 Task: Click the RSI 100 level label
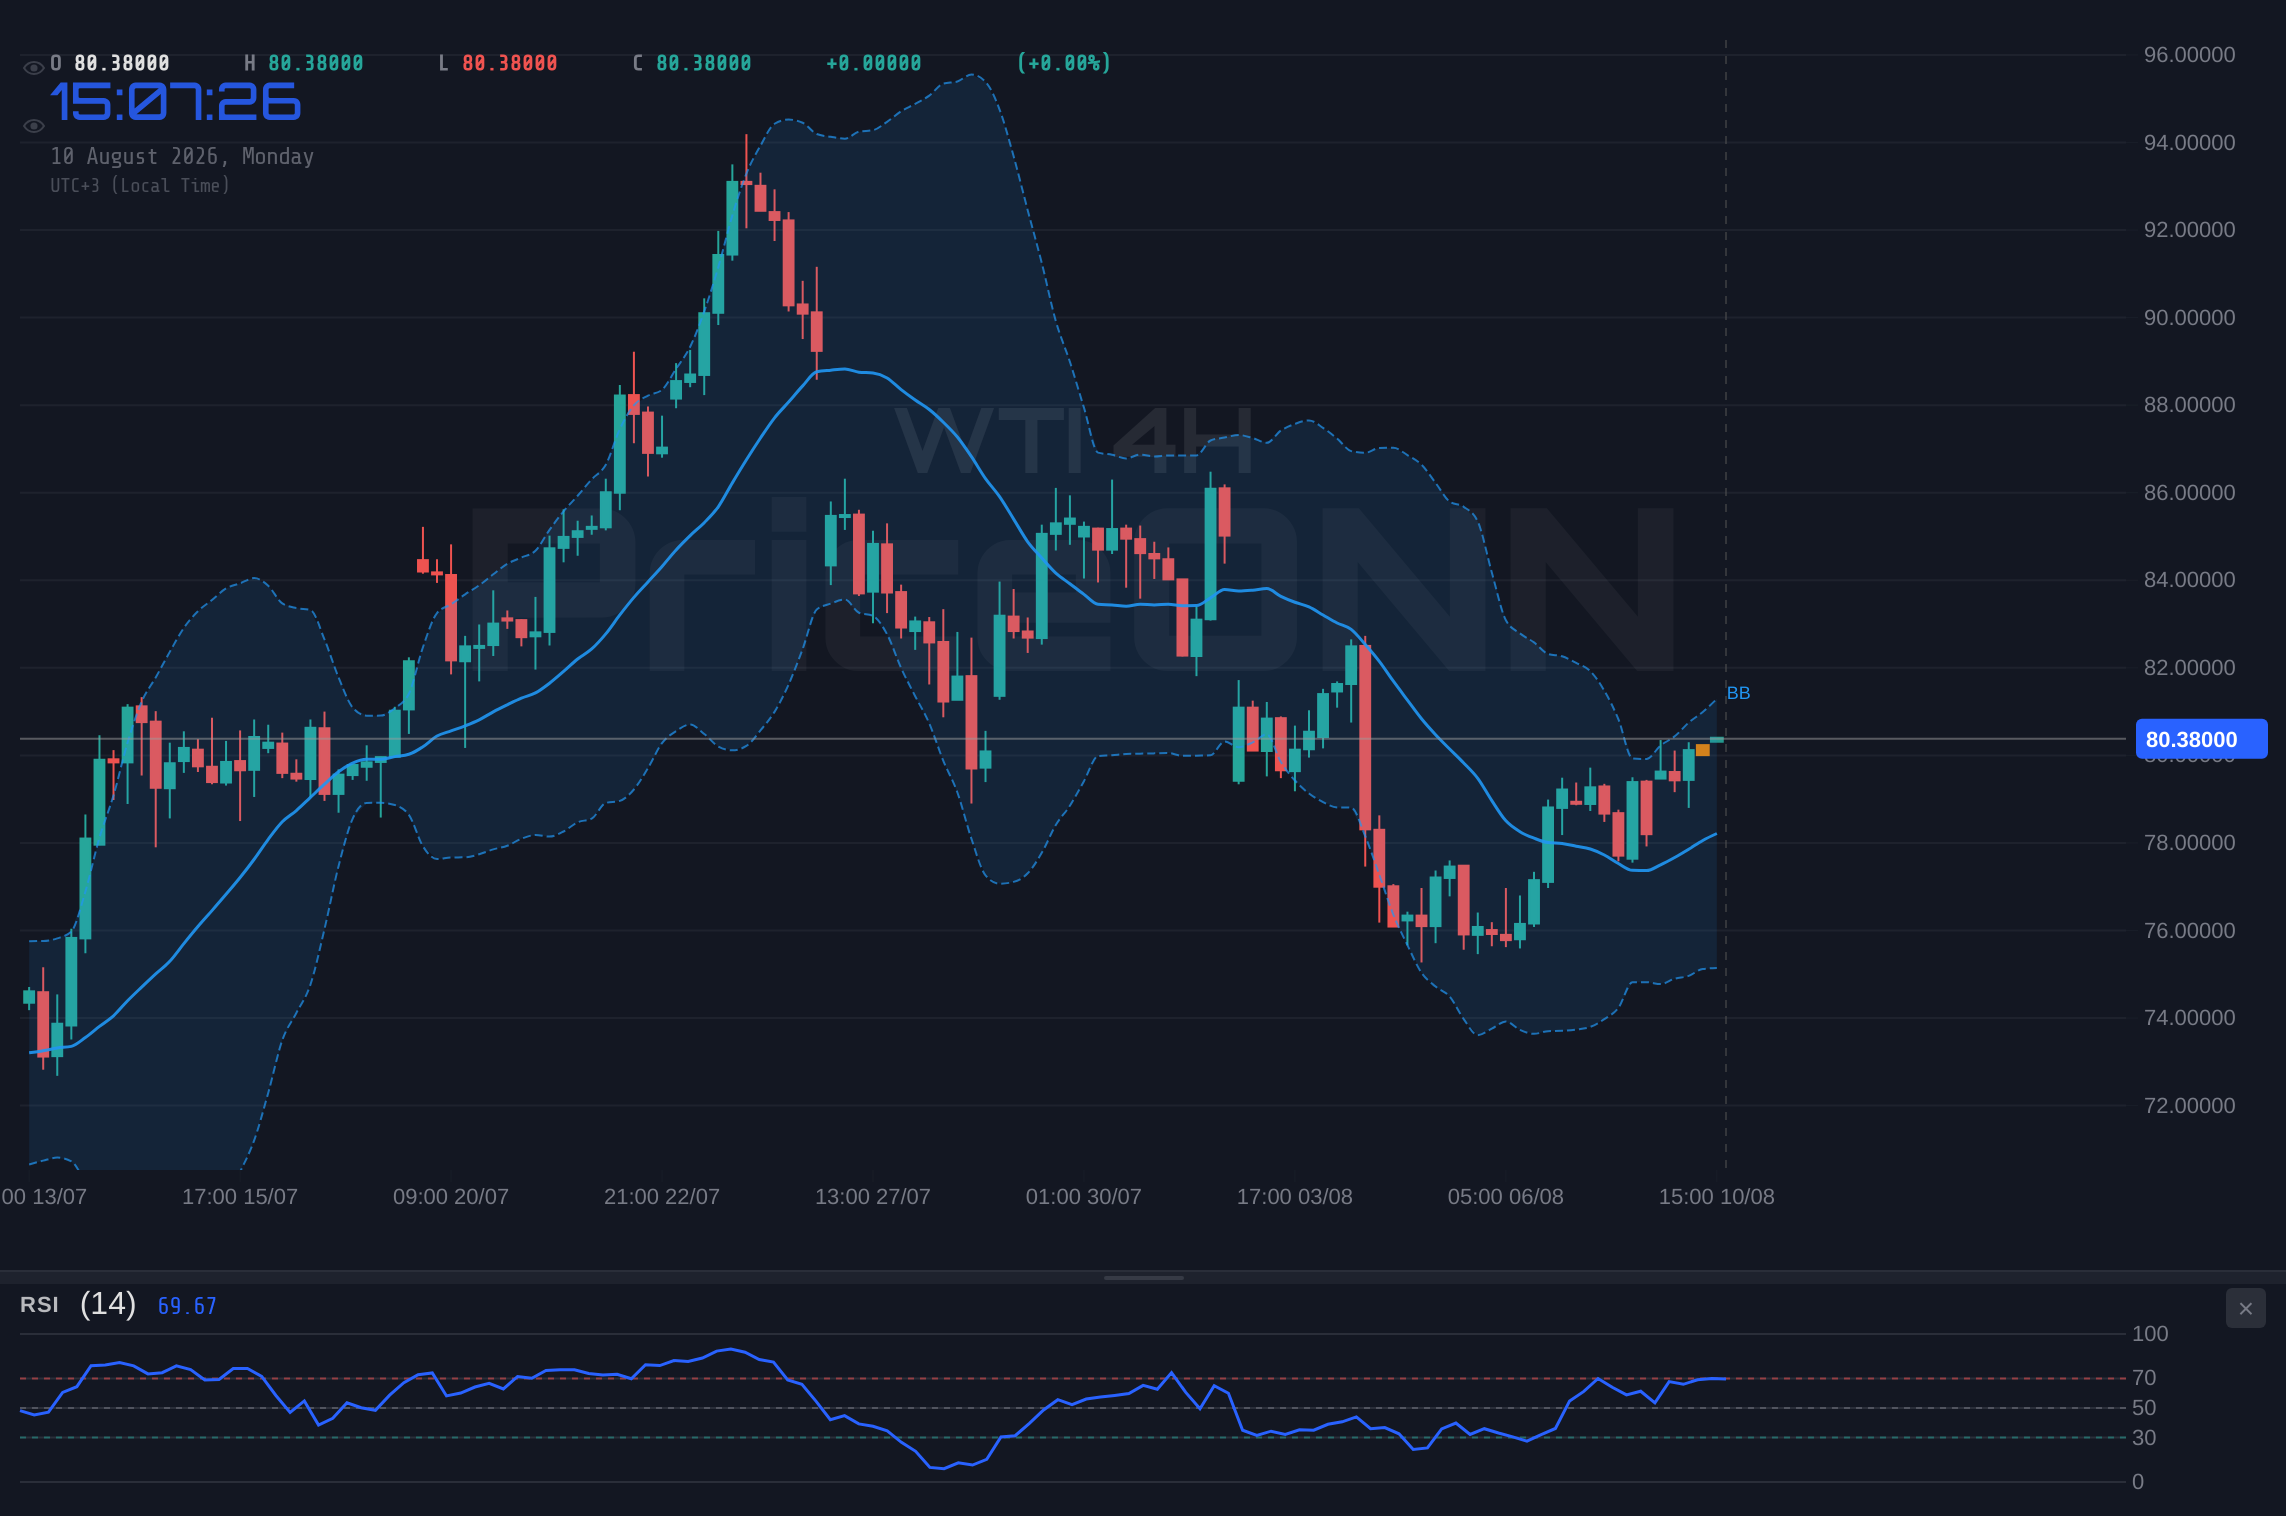click(x=2150, y=1334)
